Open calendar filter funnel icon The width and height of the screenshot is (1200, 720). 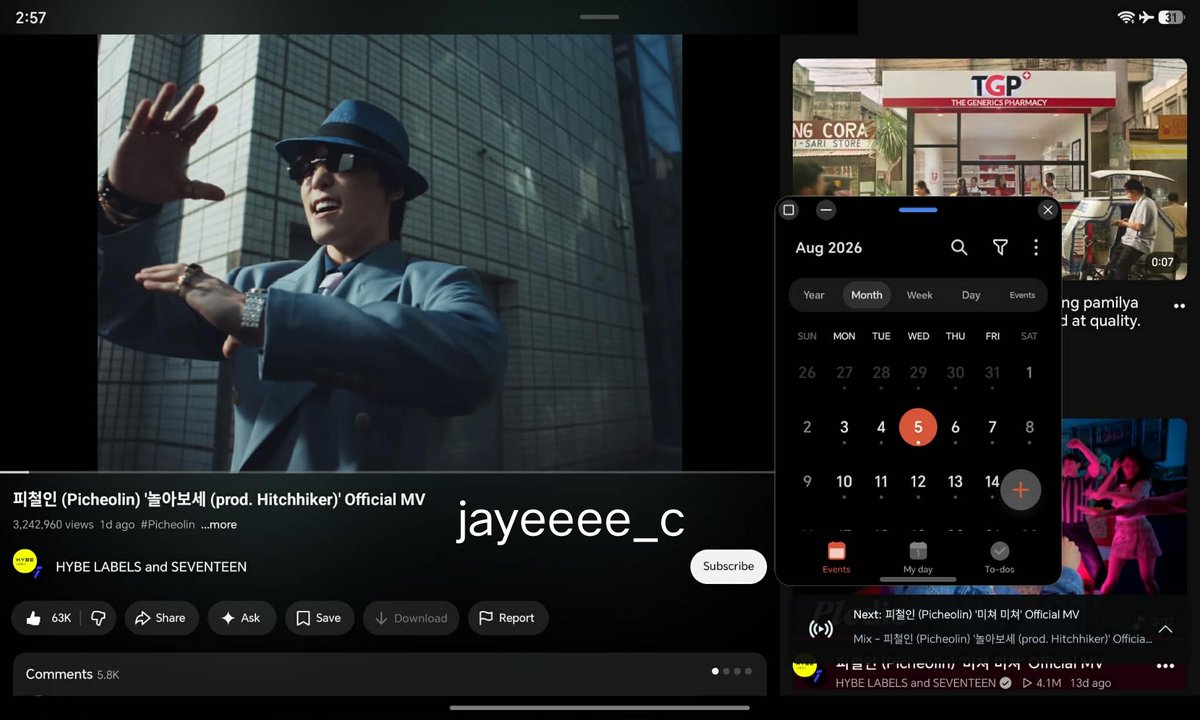[999, 247]
